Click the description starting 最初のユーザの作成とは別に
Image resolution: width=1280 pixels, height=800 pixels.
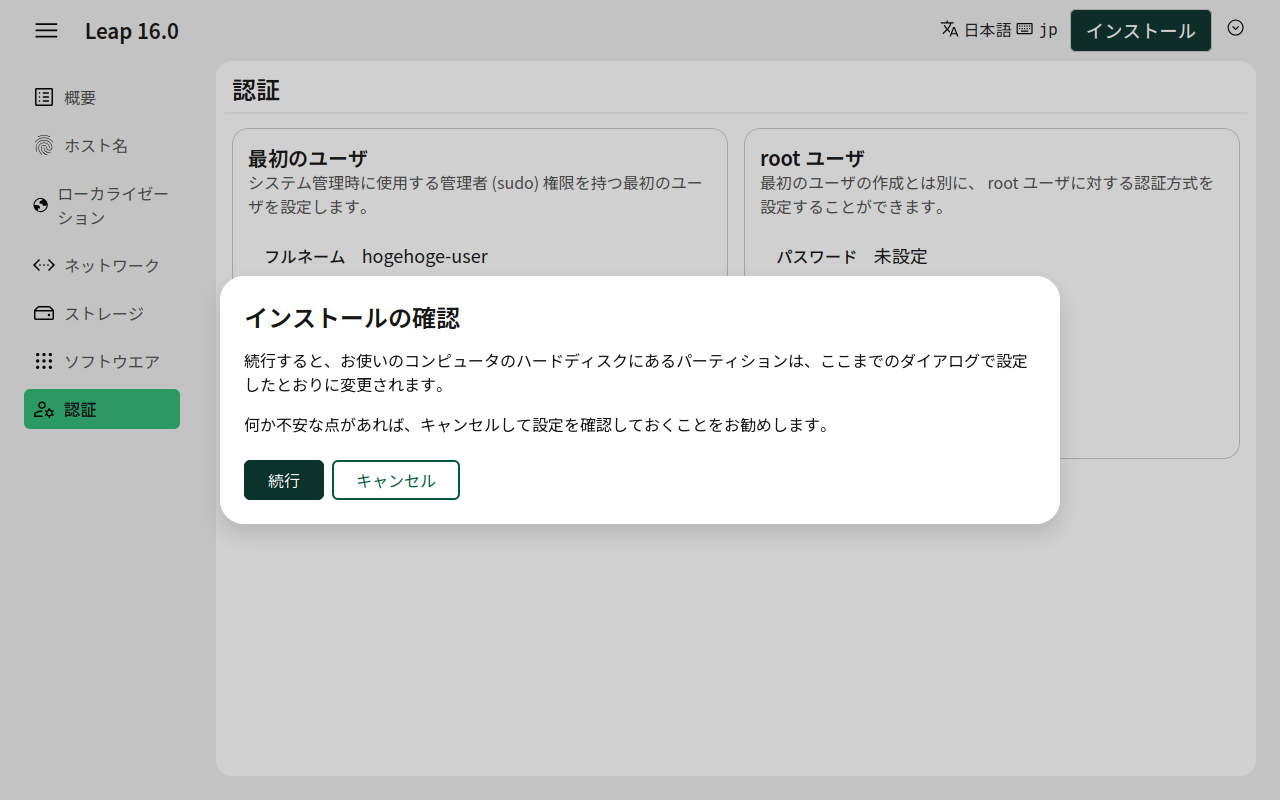pos(987,196)
